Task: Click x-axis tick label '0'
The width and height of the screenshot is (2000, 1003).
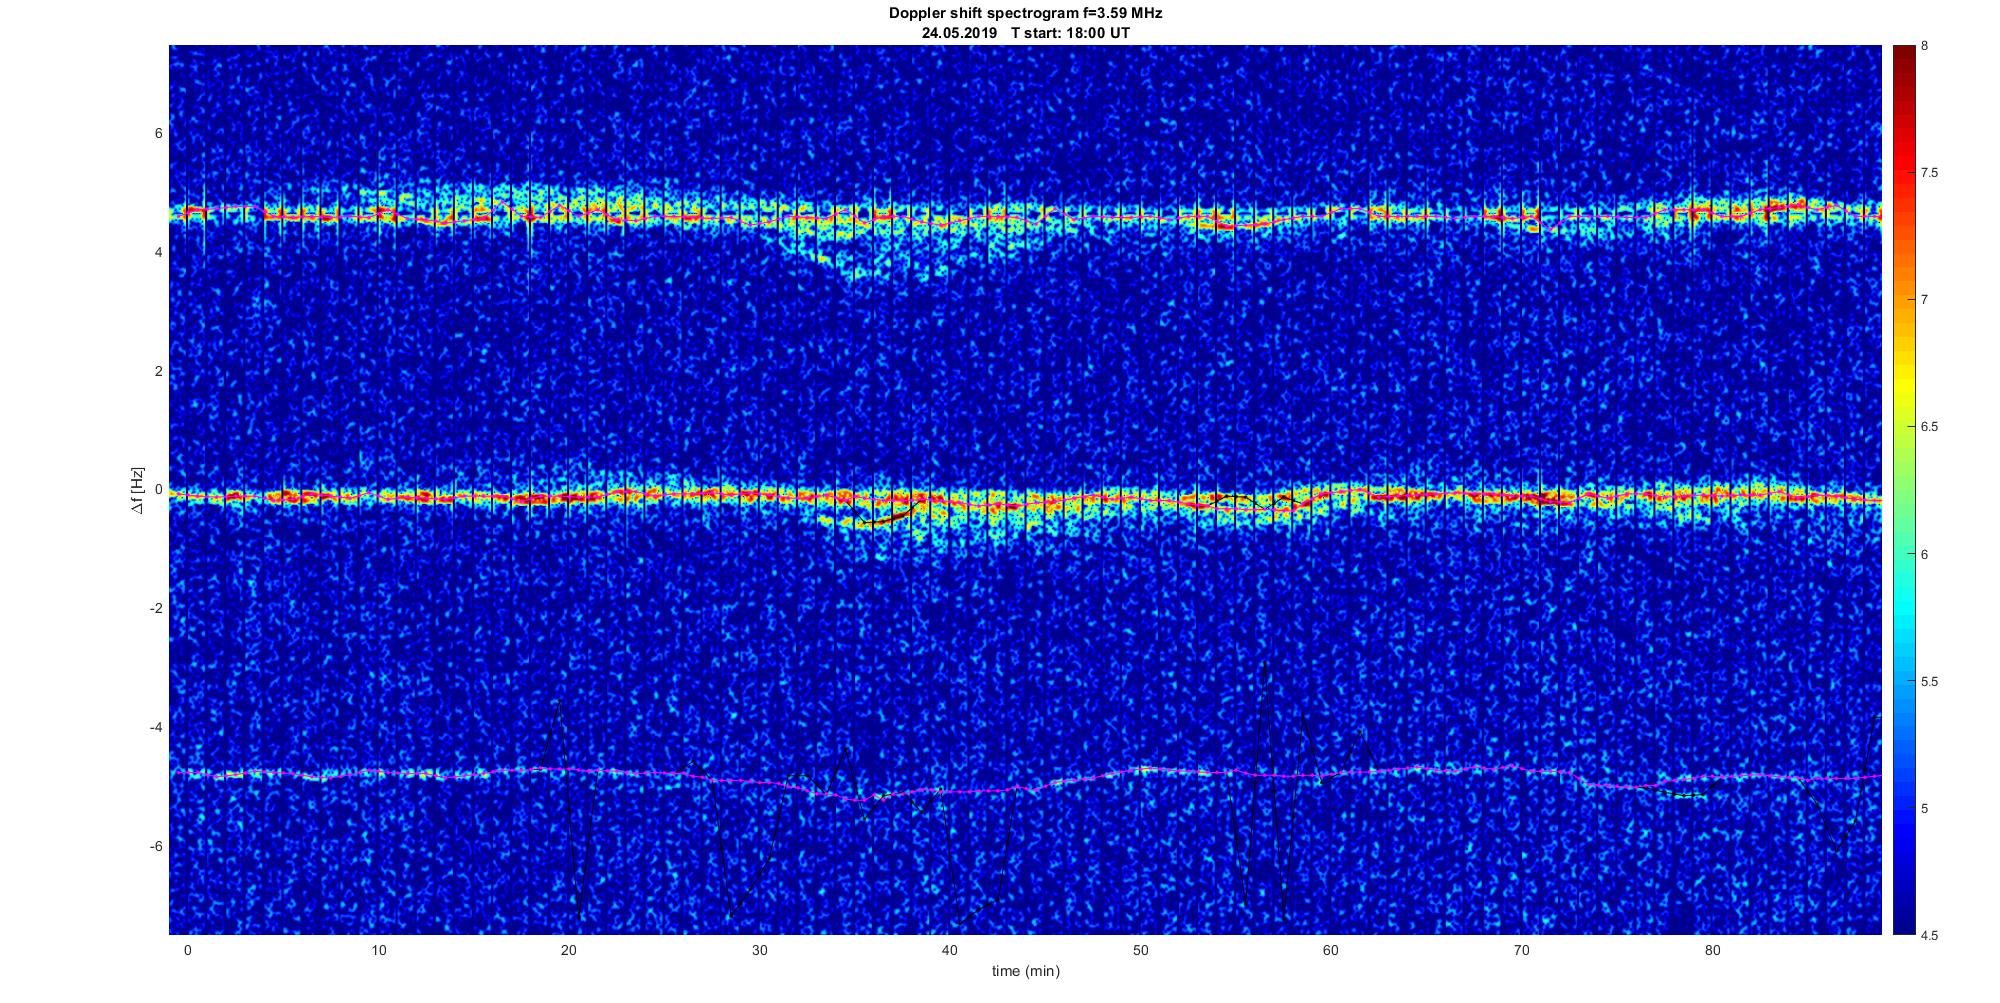Action: [187, 950]
